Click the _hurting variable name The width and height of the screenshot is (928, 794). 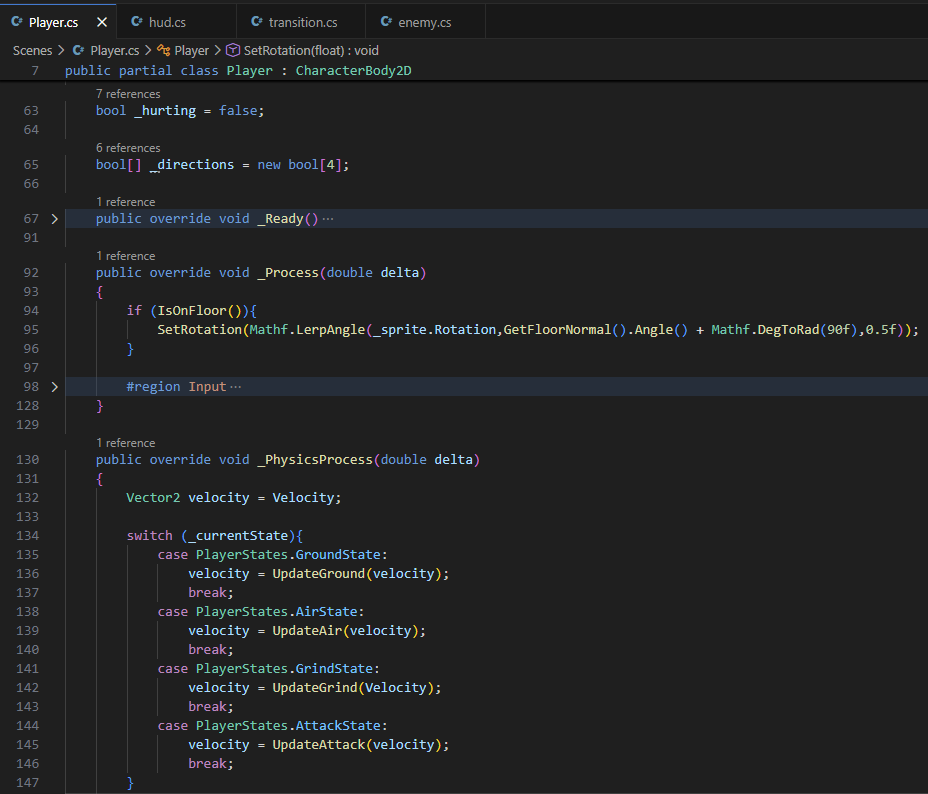165,111
